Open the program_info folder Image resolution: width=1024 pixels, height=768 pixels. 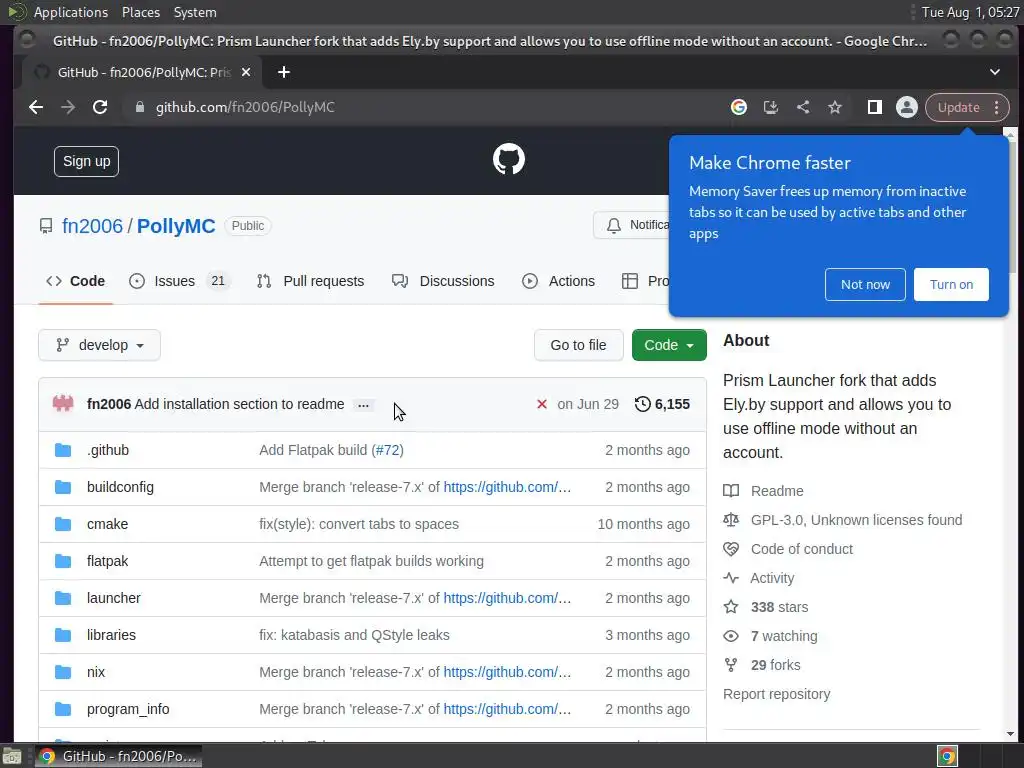point(128,709)
